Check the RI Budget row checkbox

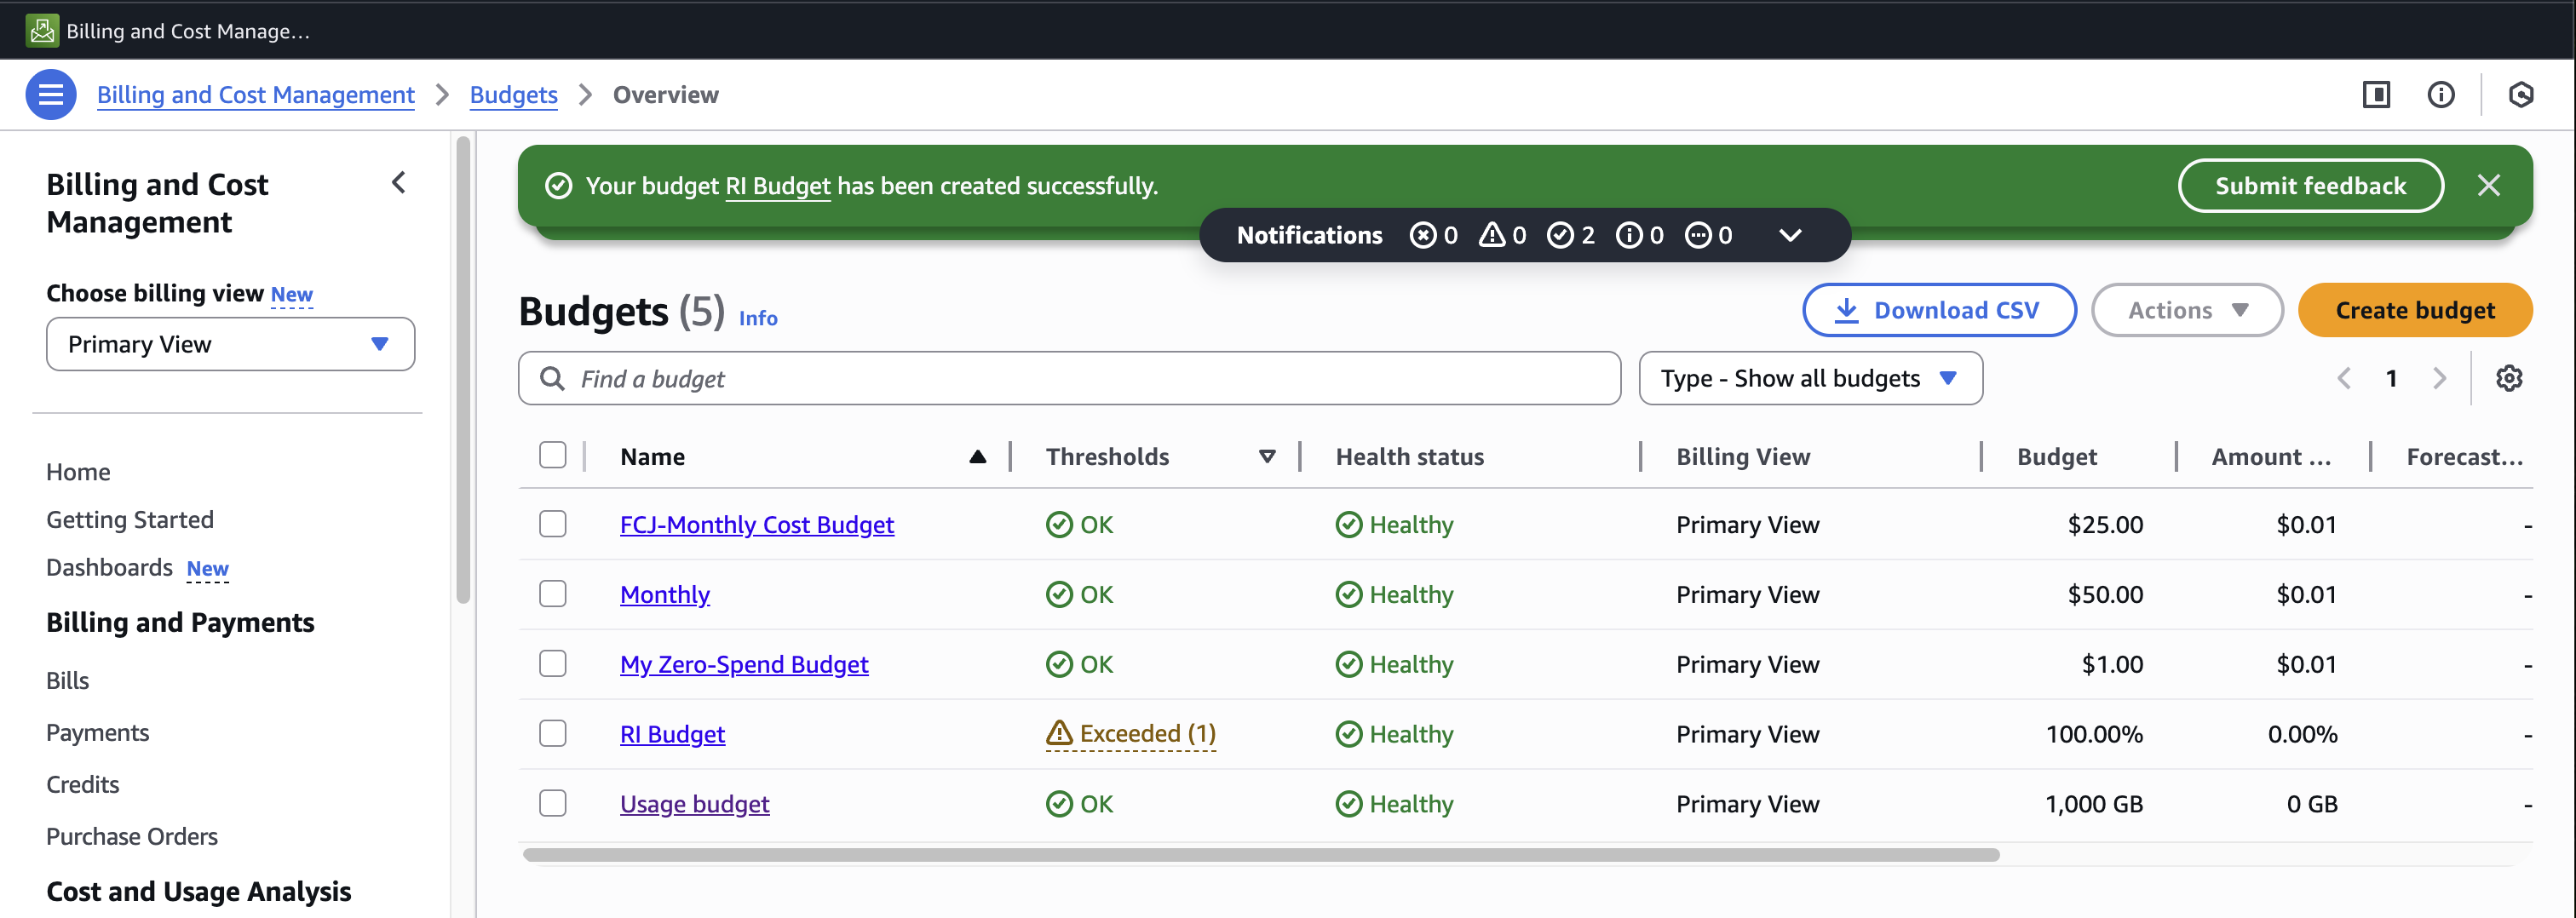pos(553,734)
